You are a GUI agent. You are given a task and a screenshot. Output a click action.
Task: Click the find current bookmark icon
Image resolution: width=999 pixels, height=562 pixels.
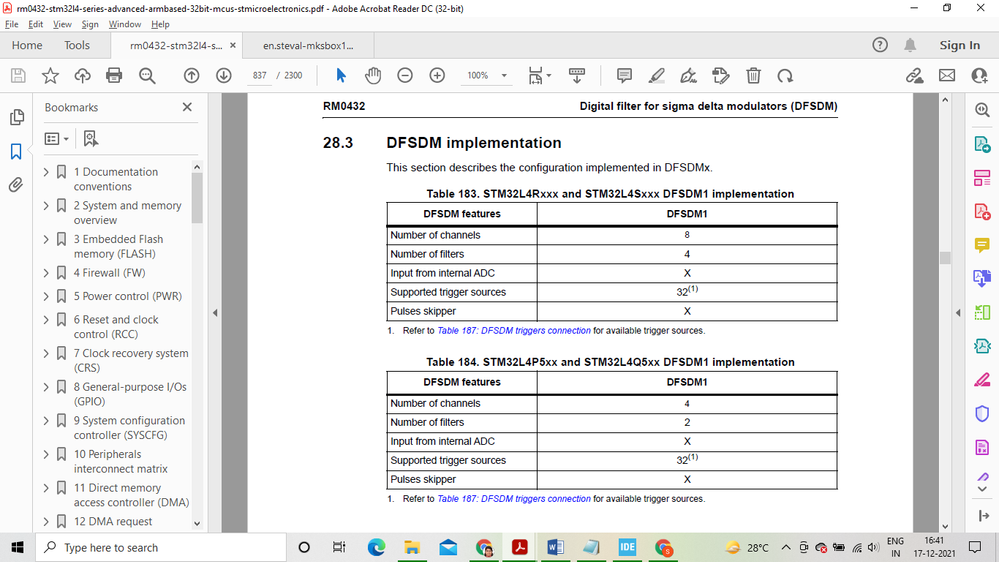[90, 138]
